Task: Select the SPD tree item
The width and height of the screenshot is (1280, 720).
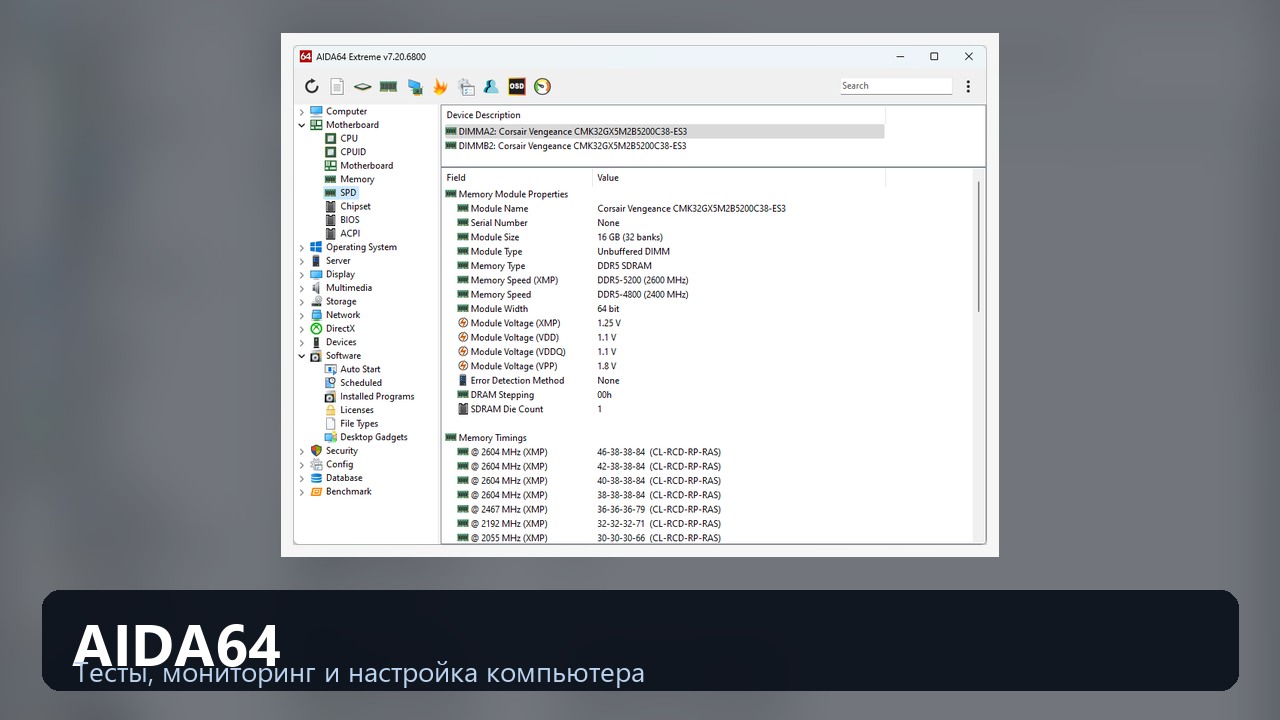Action: click(x=340, y=193)
